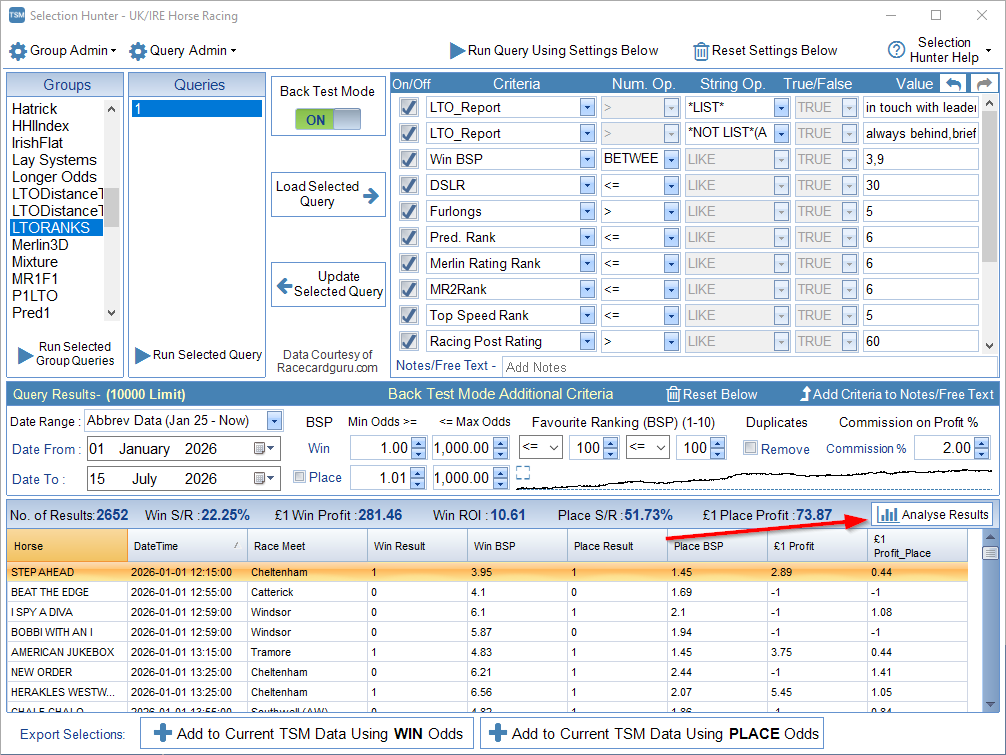Open Racing Post Rating criteria dropdown

[x=587, y=341]
